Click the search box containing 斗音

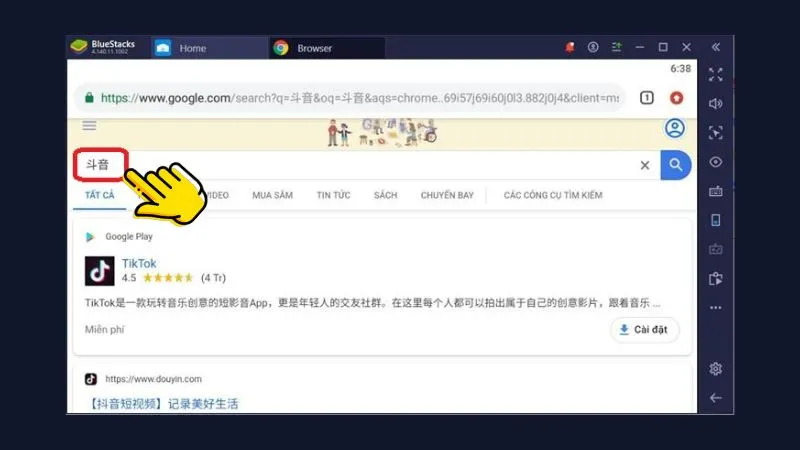point(366,165)
